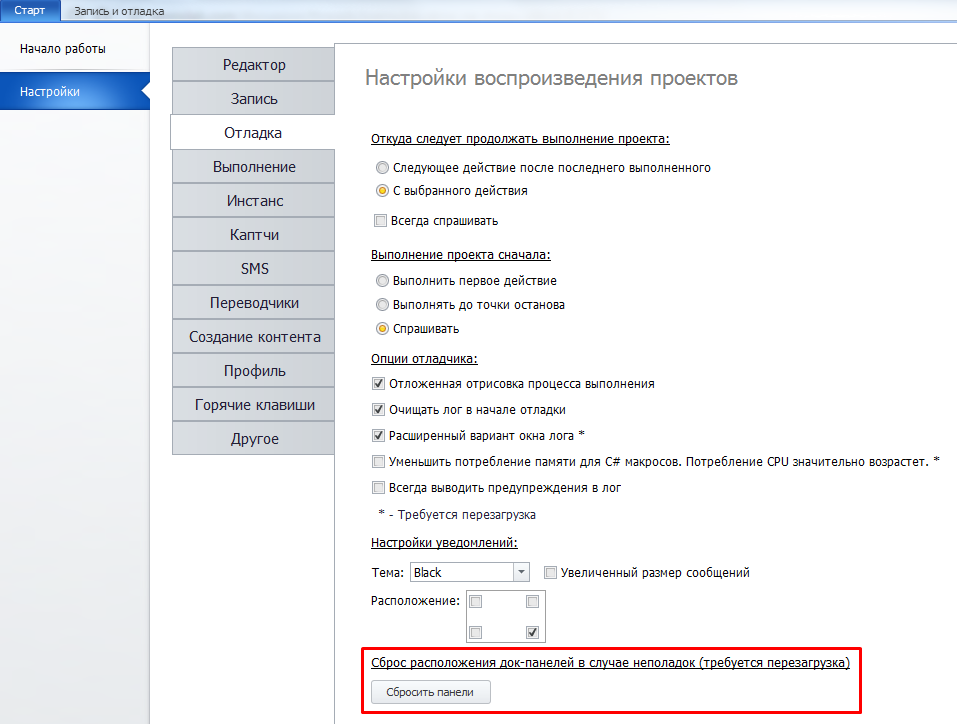Open the SMS settings tab
Viewport: 957px width, 724px height.
tap(253, 269)
